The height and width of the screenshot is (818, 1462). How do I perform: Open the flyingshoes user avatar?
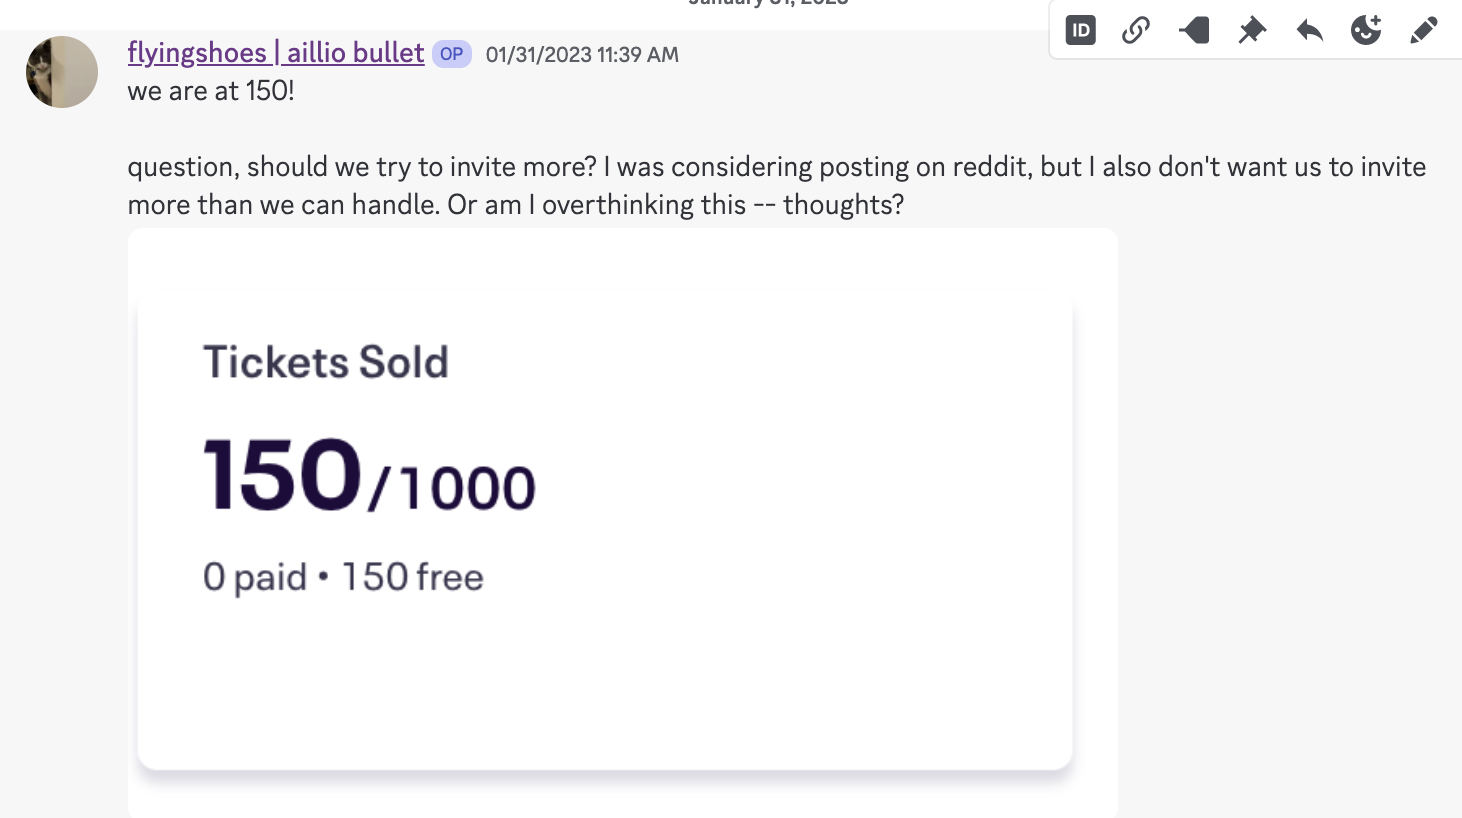point(62,72)
